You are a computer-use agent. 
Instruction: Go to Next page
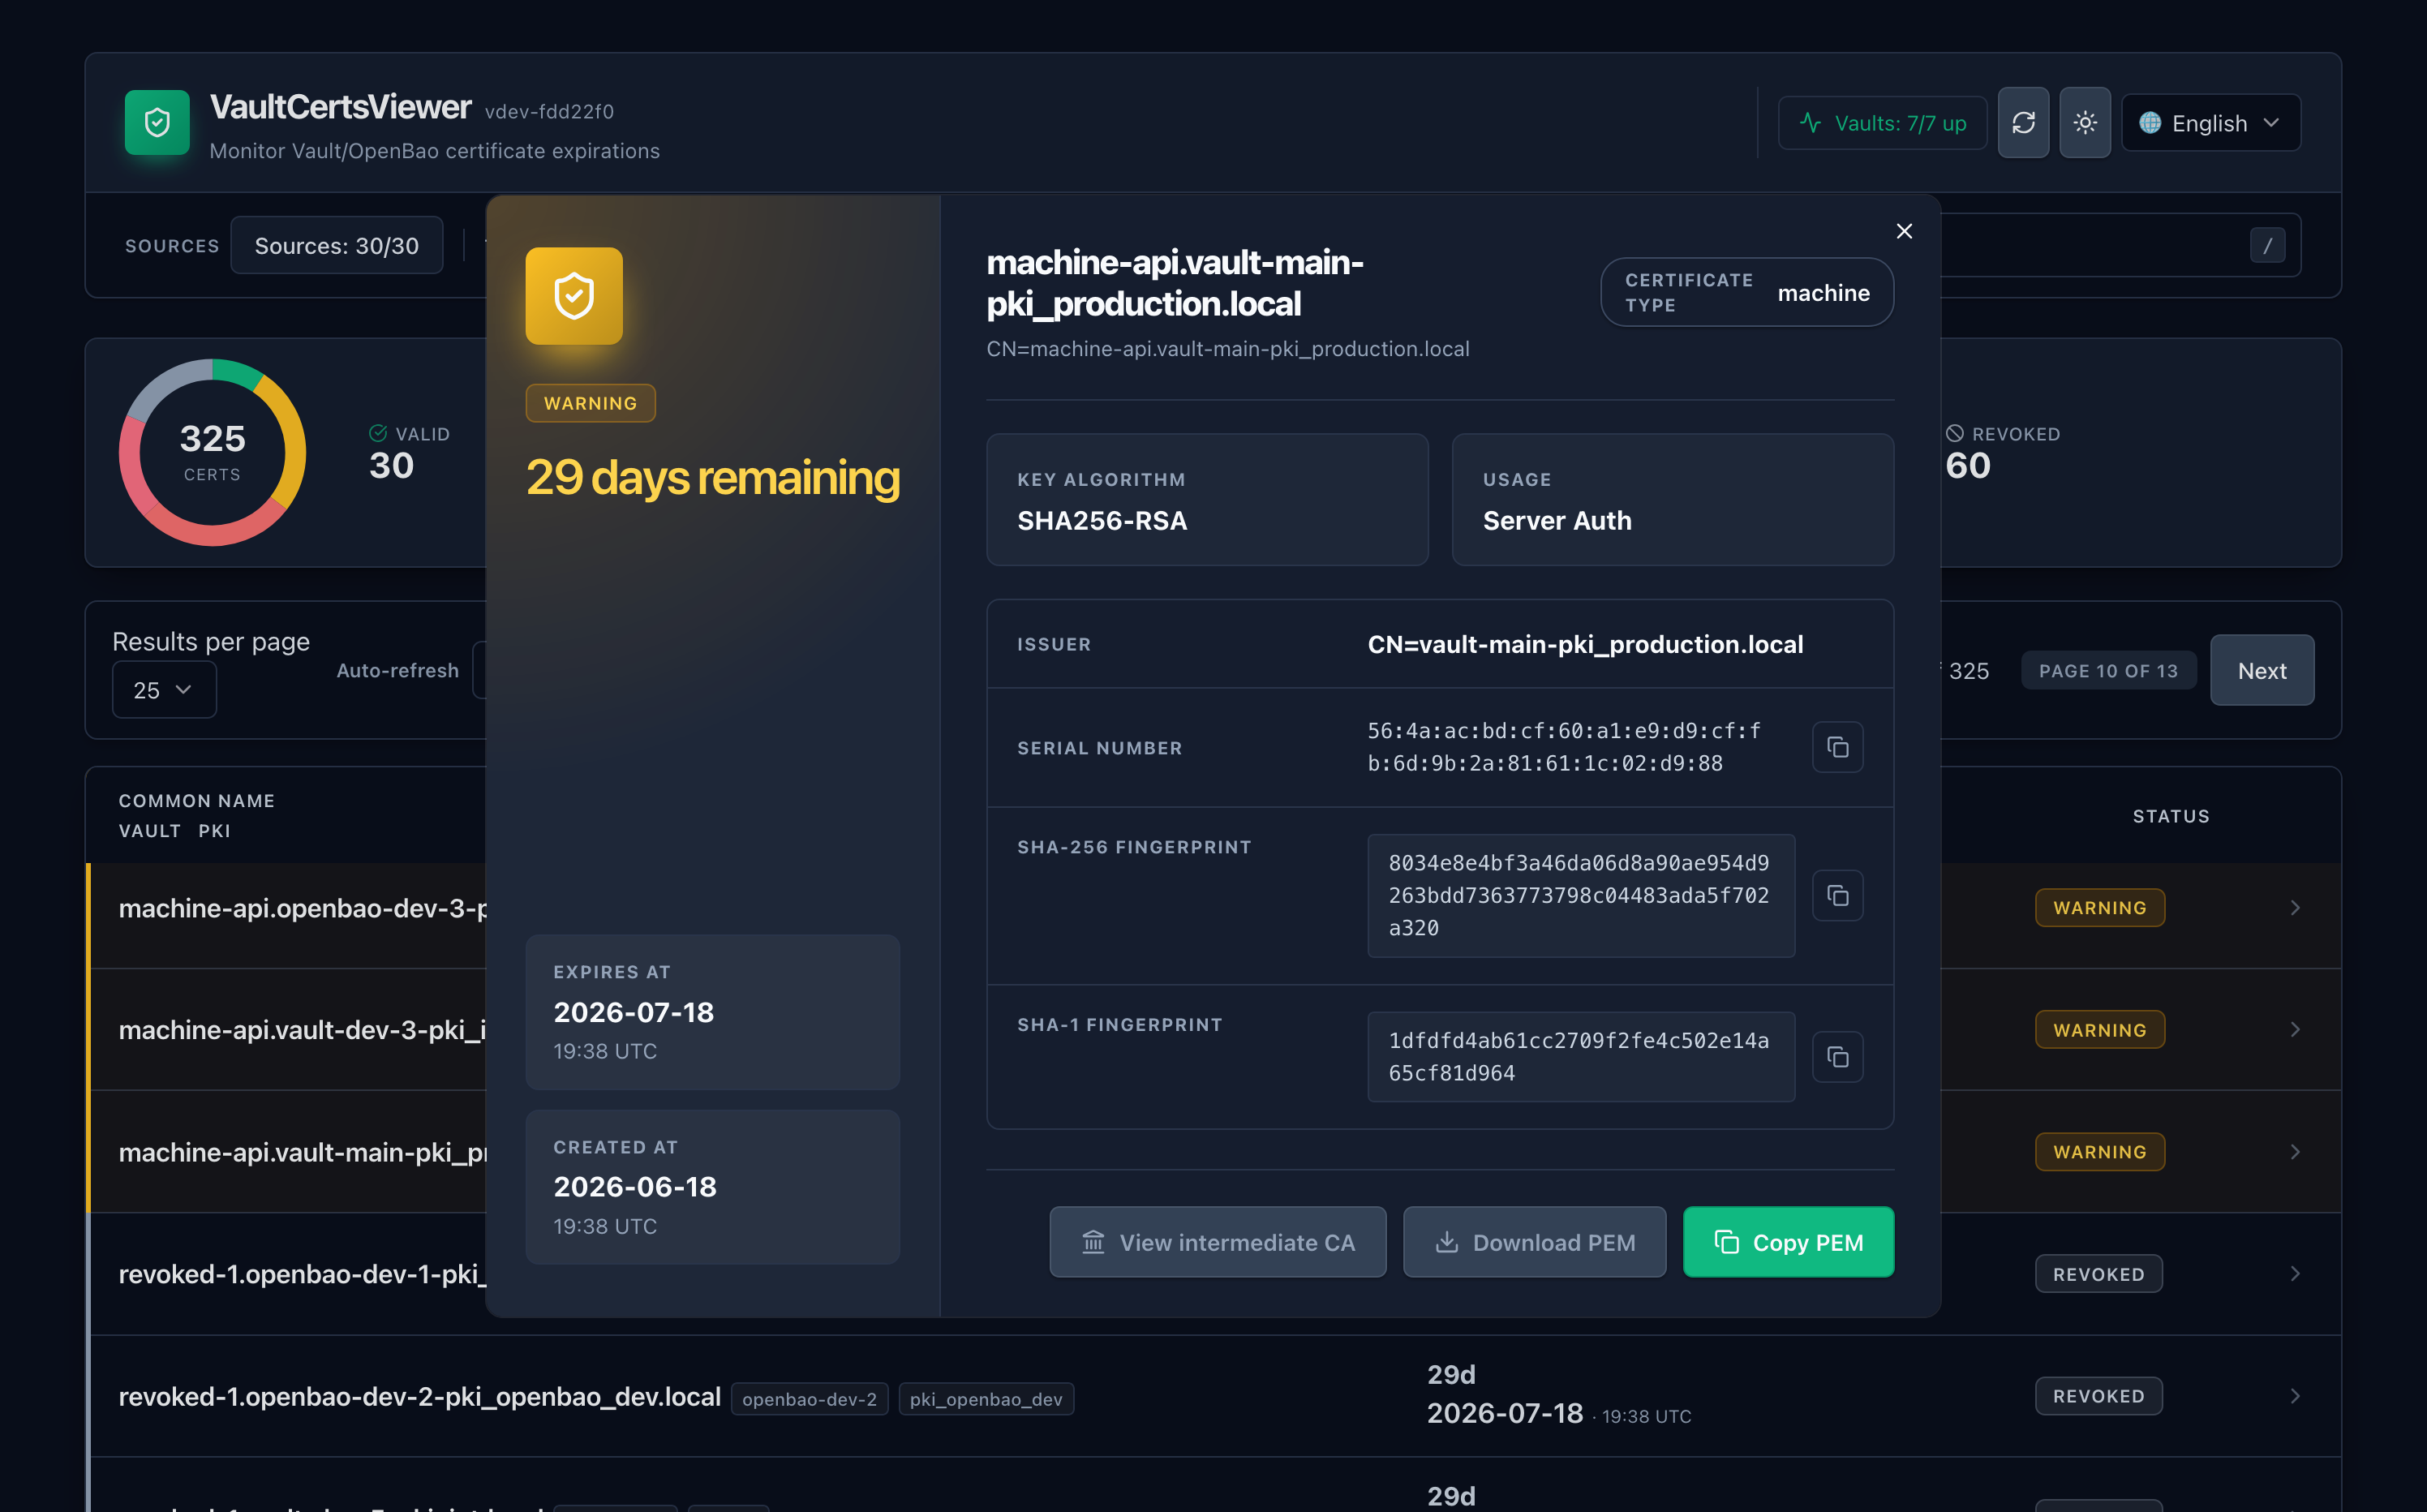pyautogui.click(x=2261, y=670)
